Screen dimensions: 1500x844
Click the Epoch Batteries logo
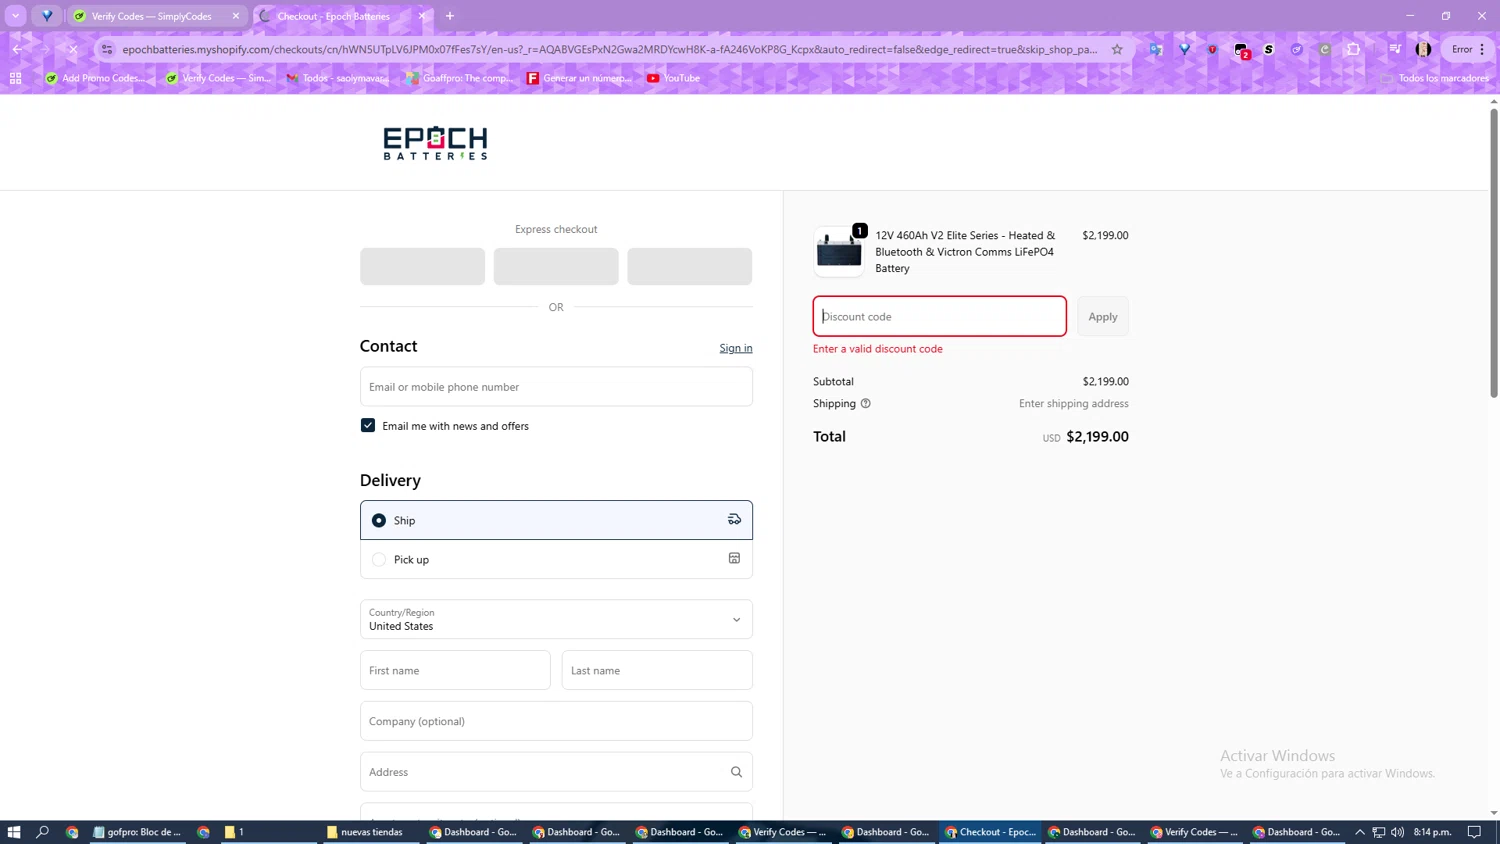point(435,143)
